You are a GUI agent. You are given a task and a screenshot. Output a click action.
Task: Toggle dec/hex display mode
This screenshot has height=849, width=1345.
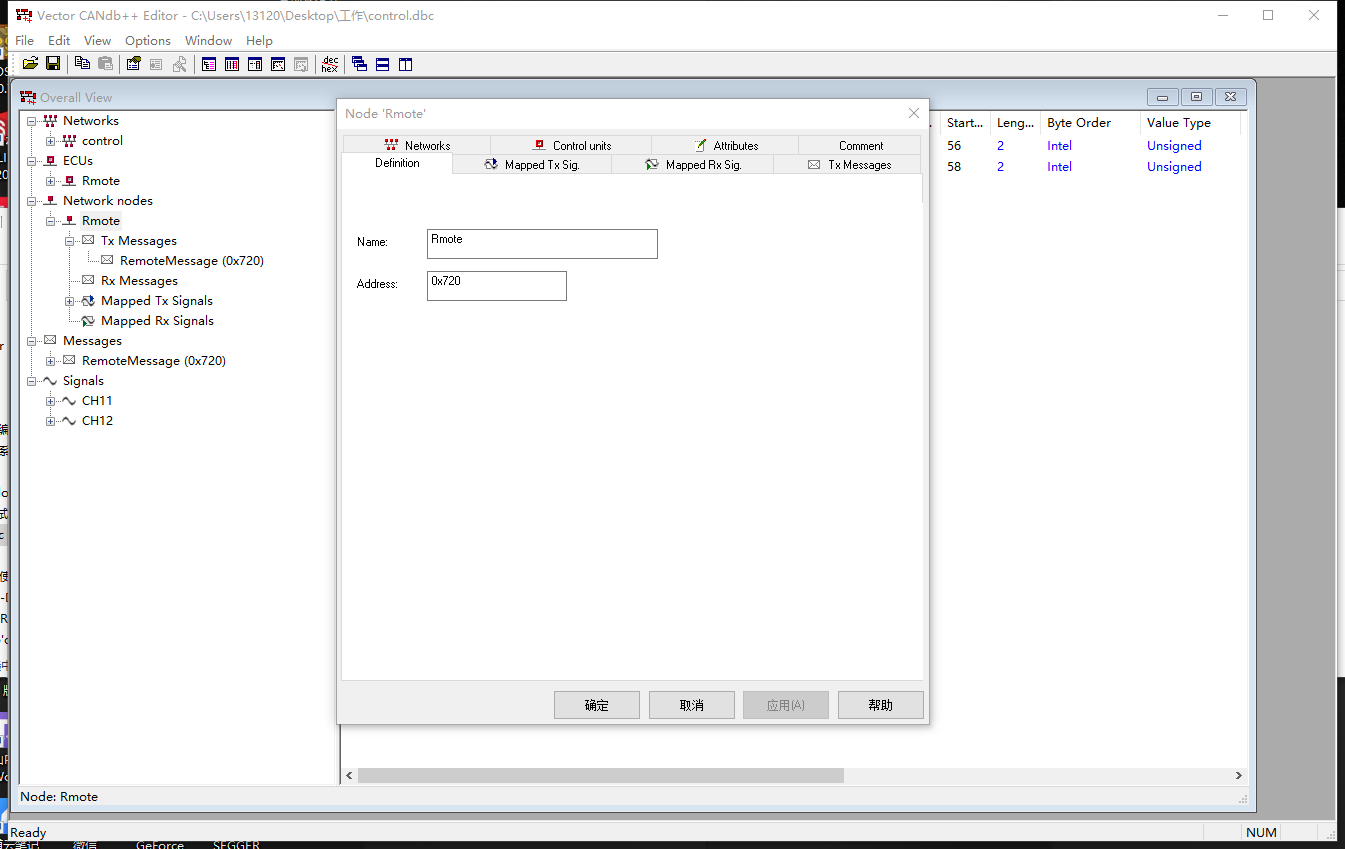(330, 63)
